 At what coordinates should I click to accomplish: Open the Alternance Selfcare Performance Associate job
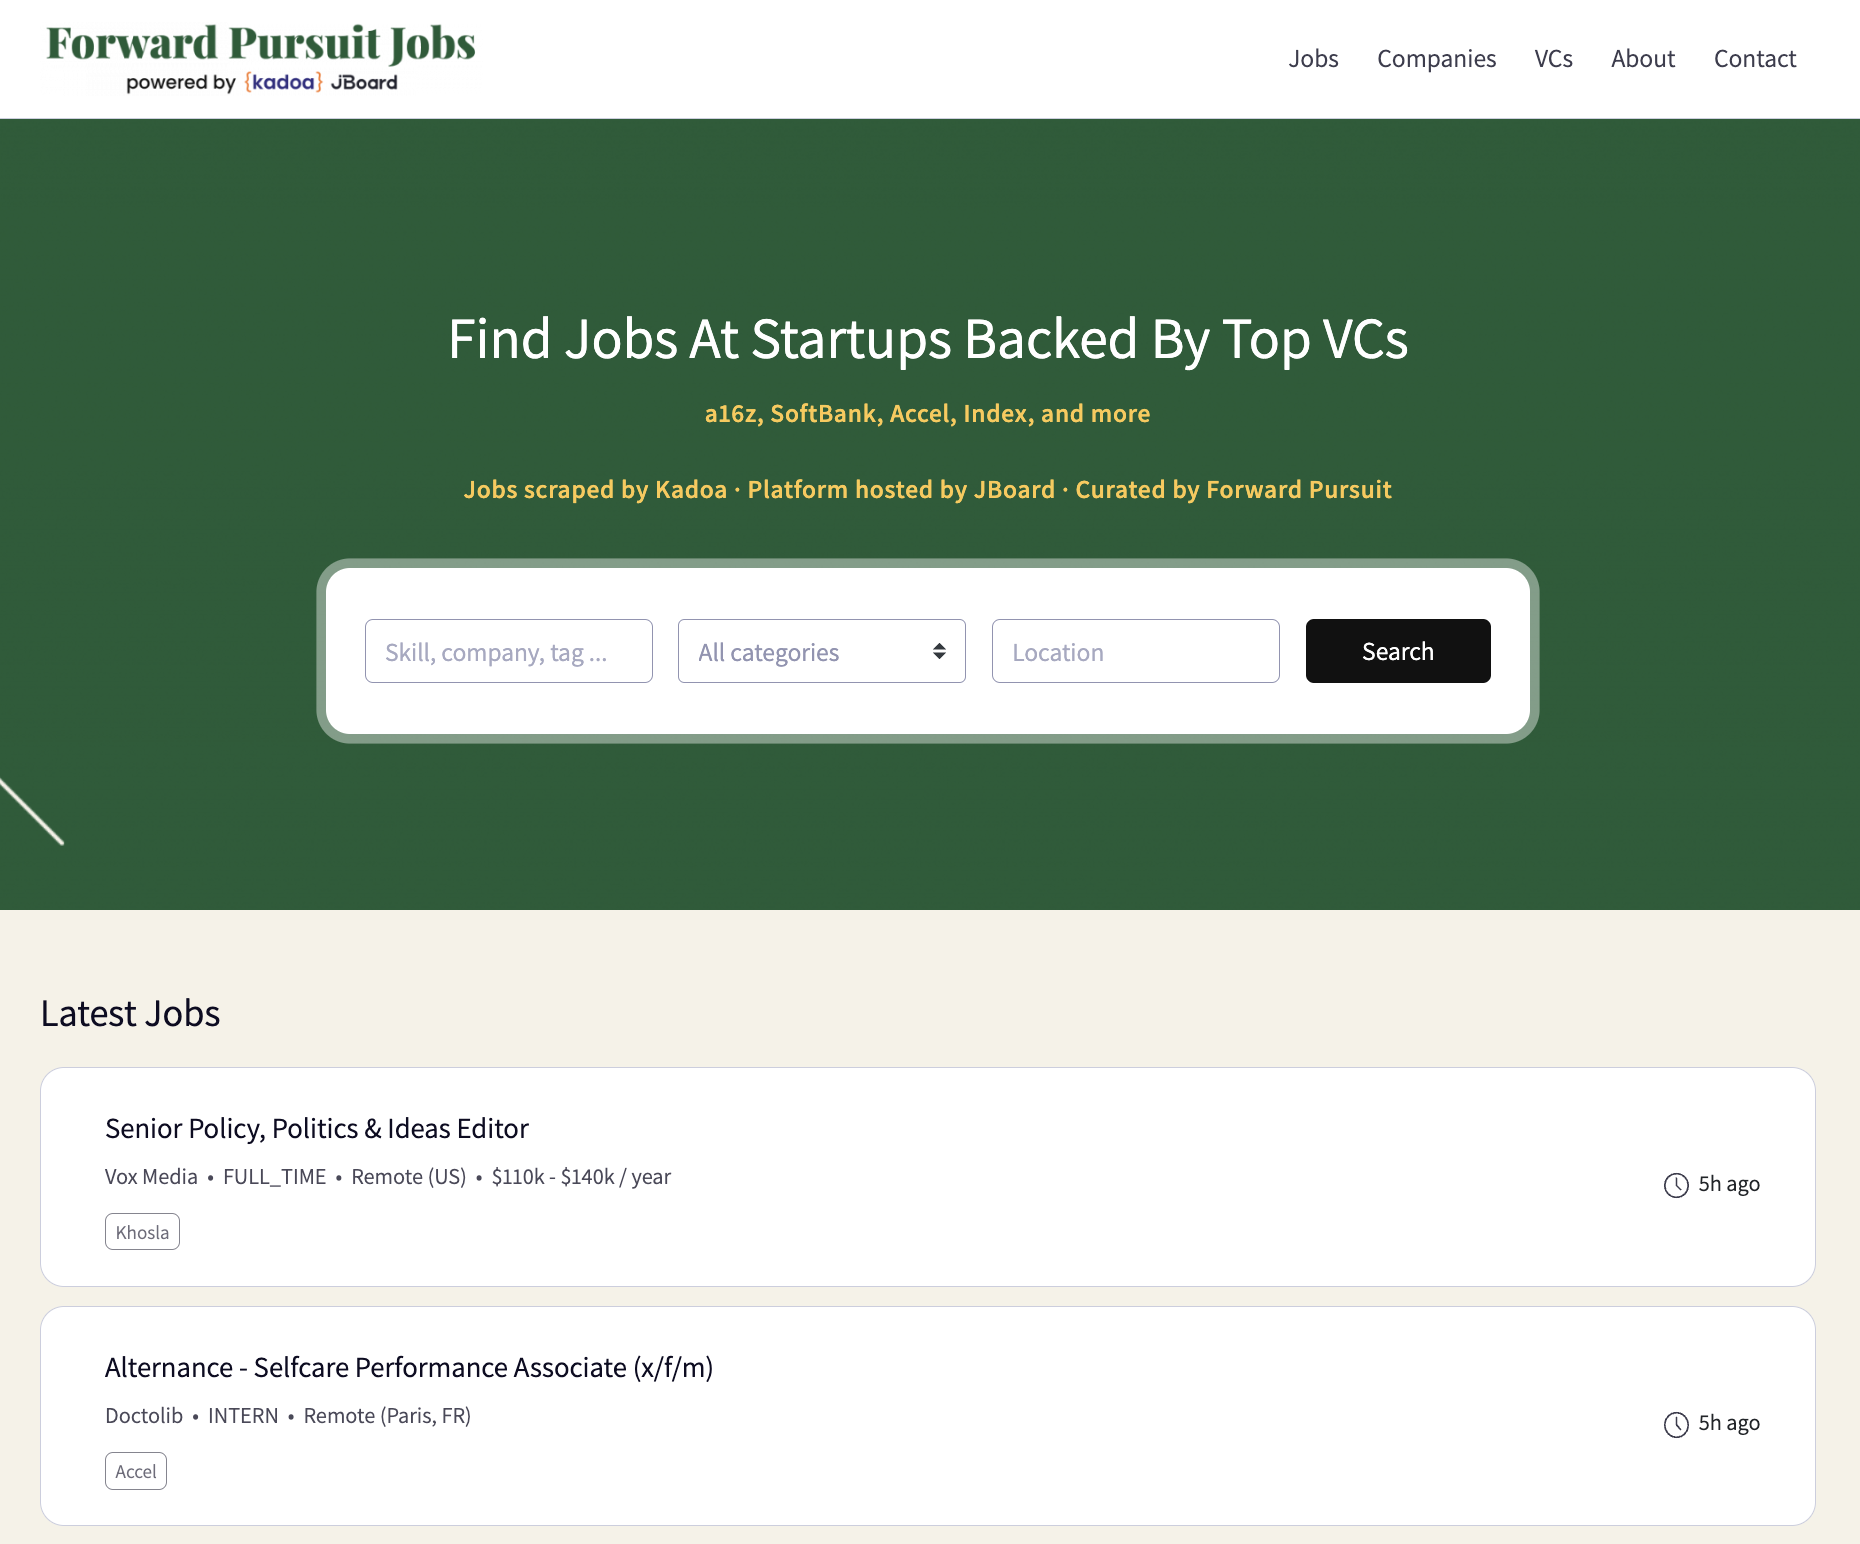(409, 1367)
